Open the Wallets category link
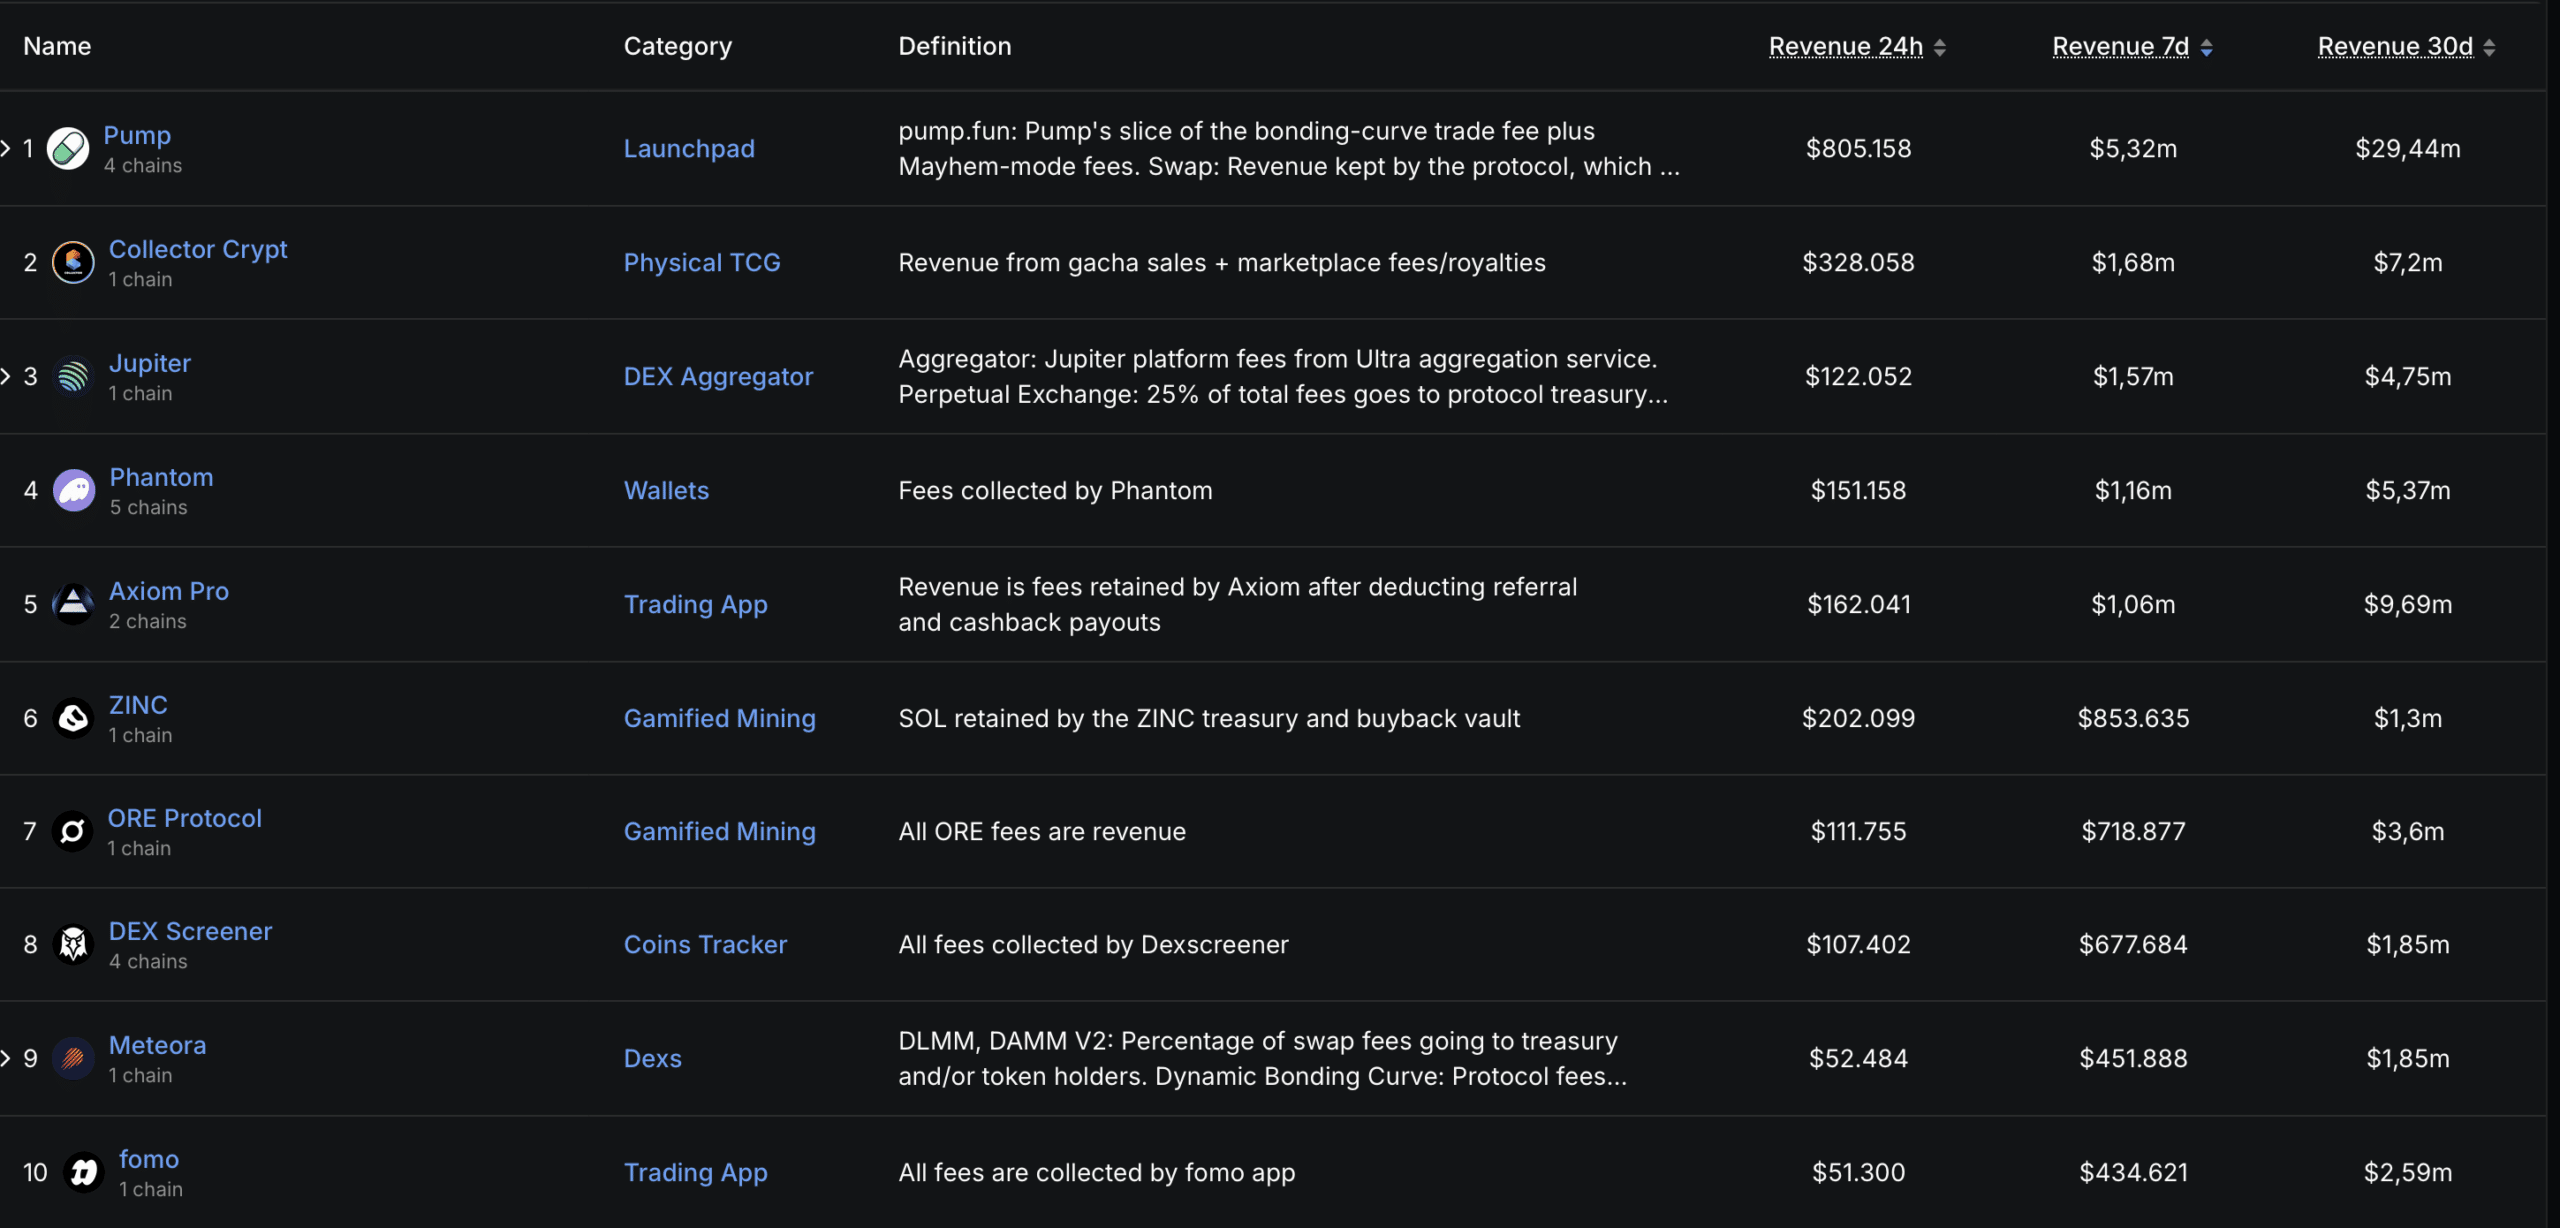Screen dimensions: 2560x1228 666,491
